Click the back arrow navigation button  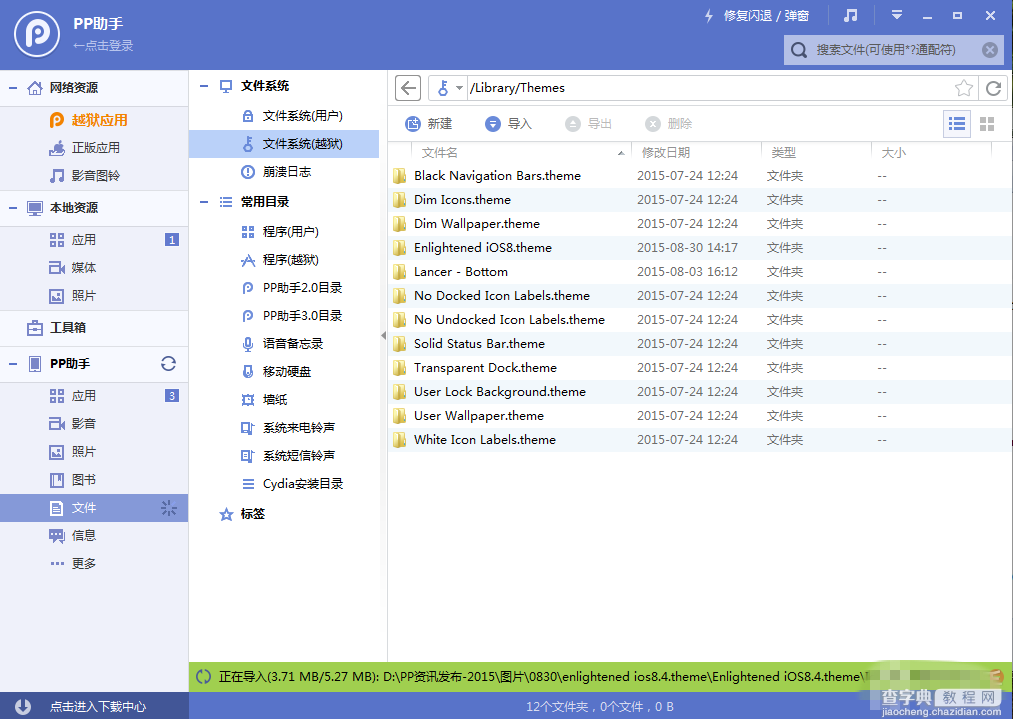pos(408,88)
